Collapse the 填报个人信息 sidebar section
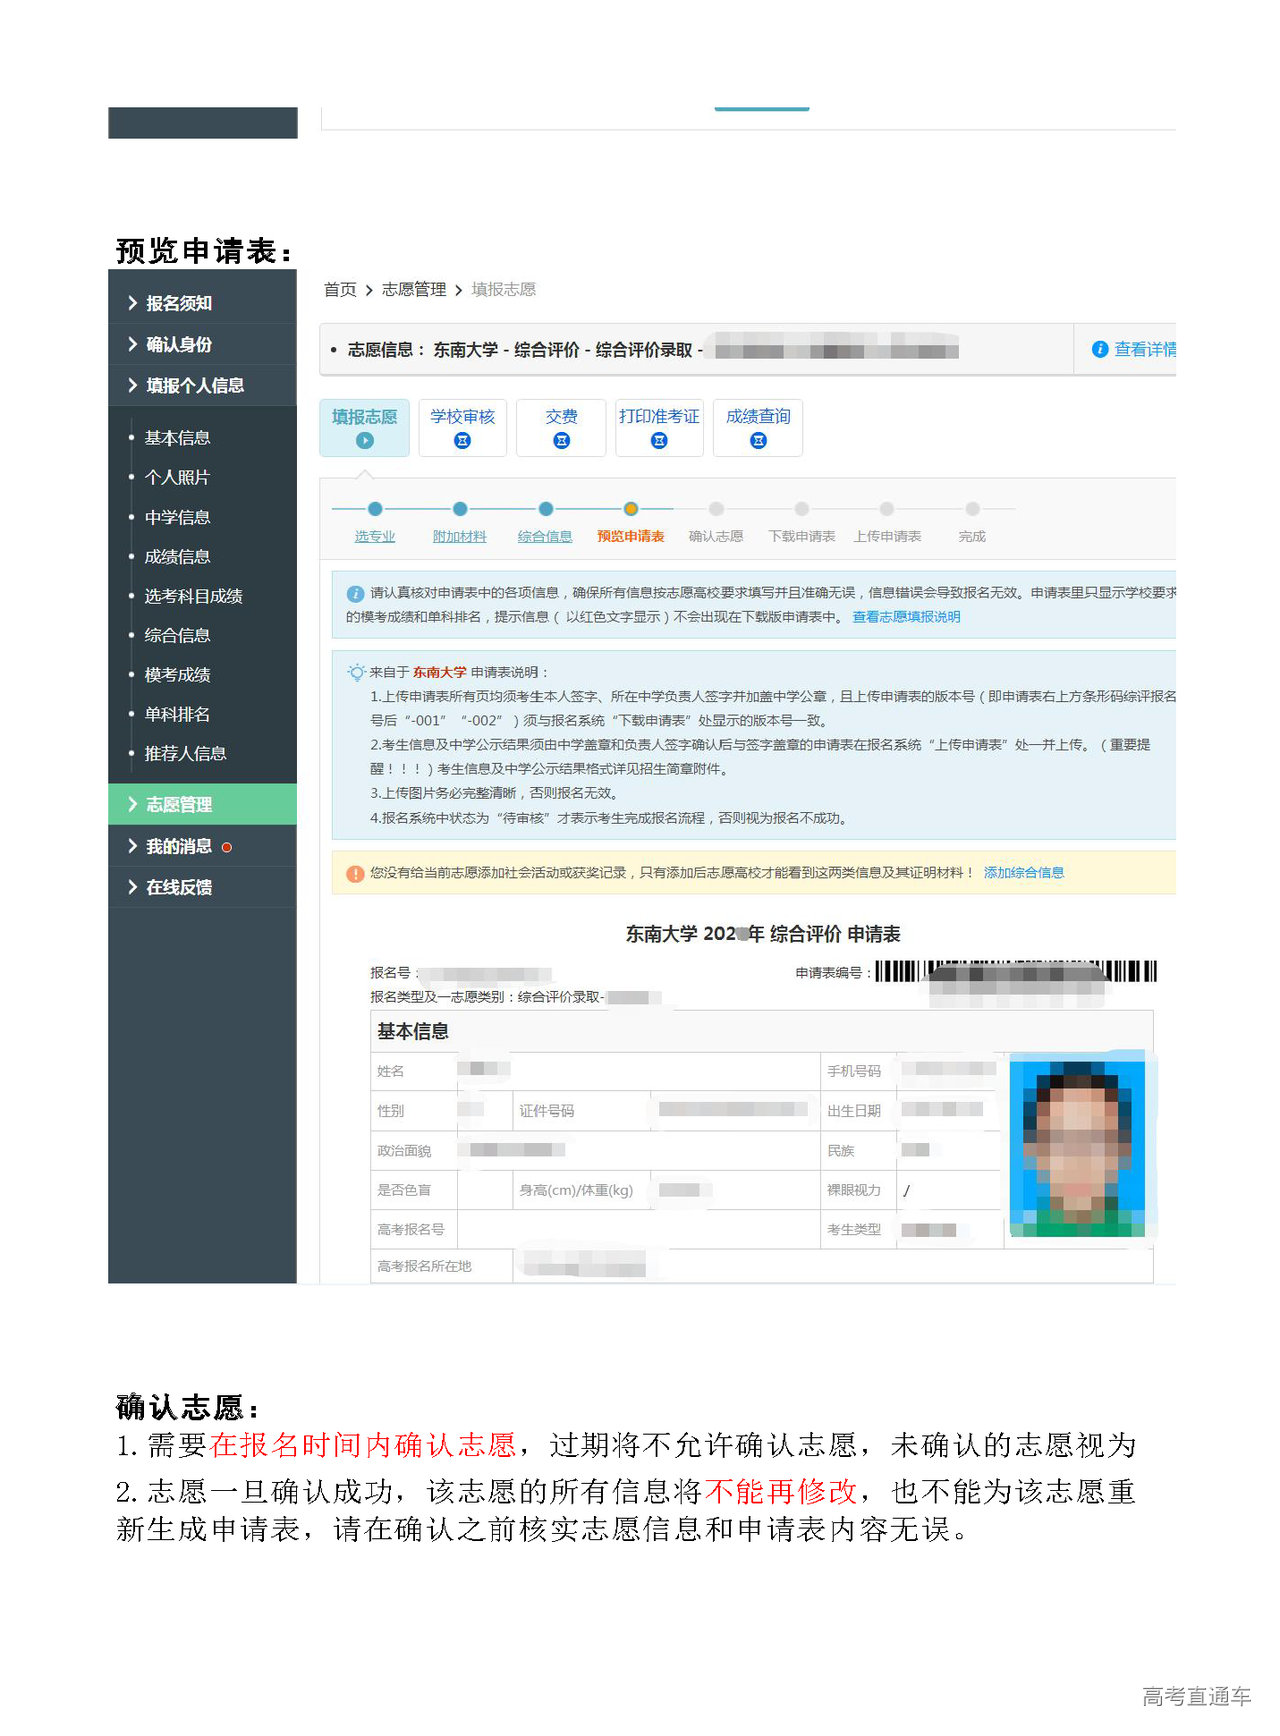Image resolution: width=1280 pixels, height=1736 pixels. pos(194,385)
